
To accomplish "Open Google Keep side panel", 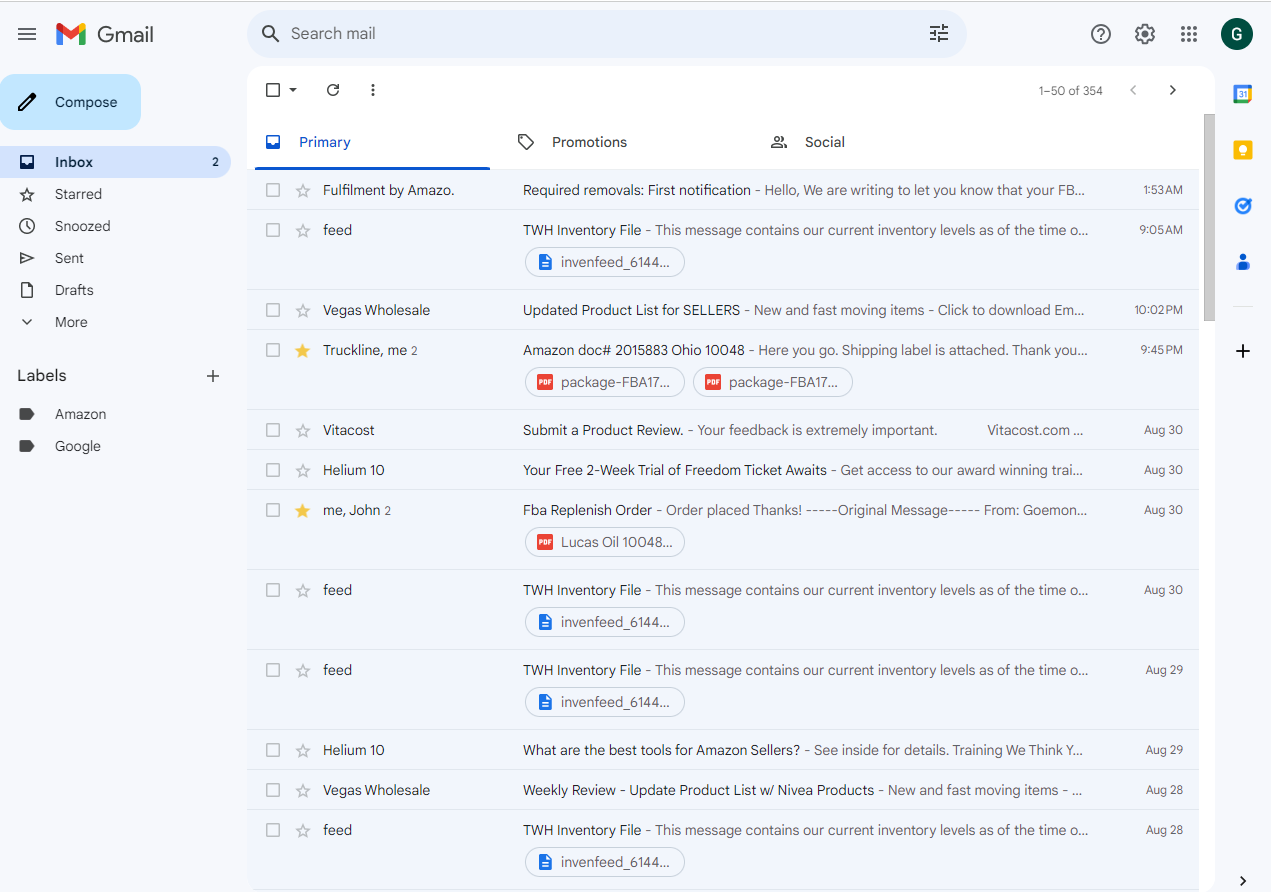I will [1242, 150].
